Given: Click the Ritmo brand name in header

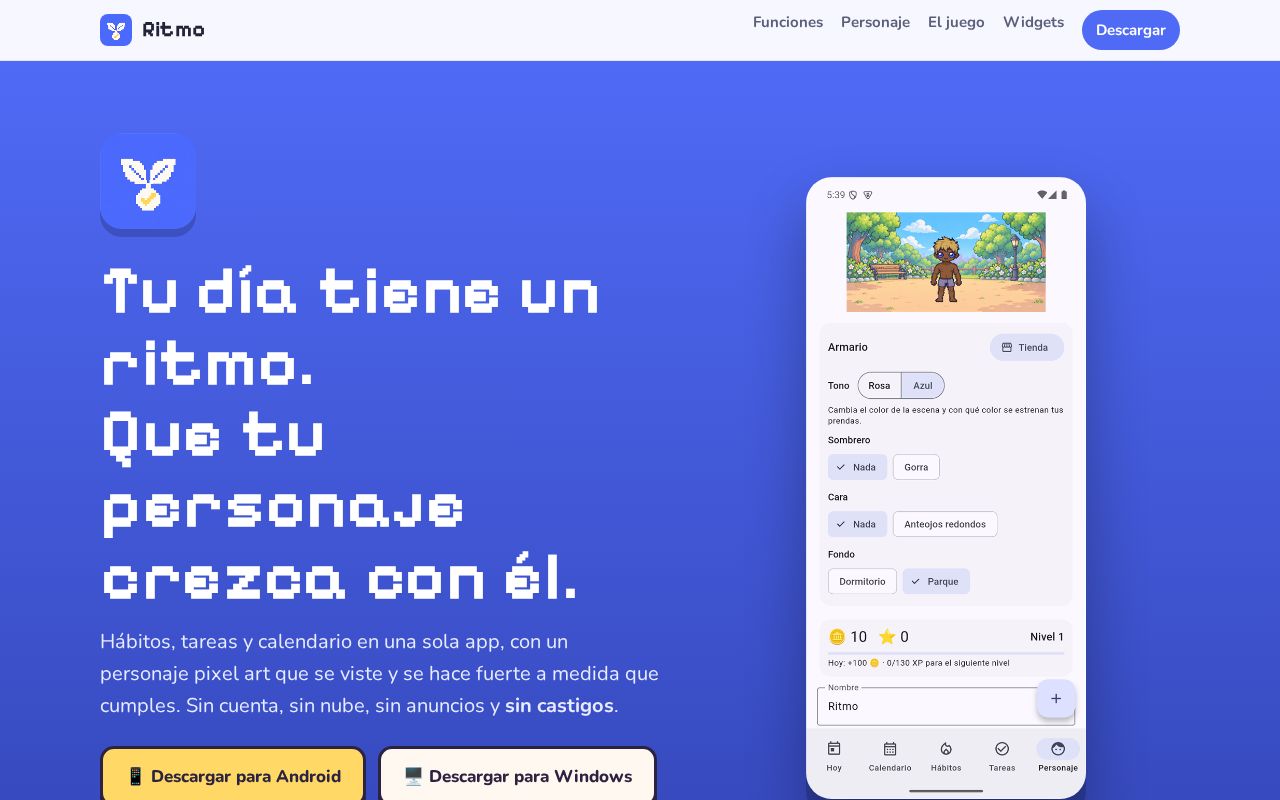Looking at the screenshot, I should (x=173, y=30).
